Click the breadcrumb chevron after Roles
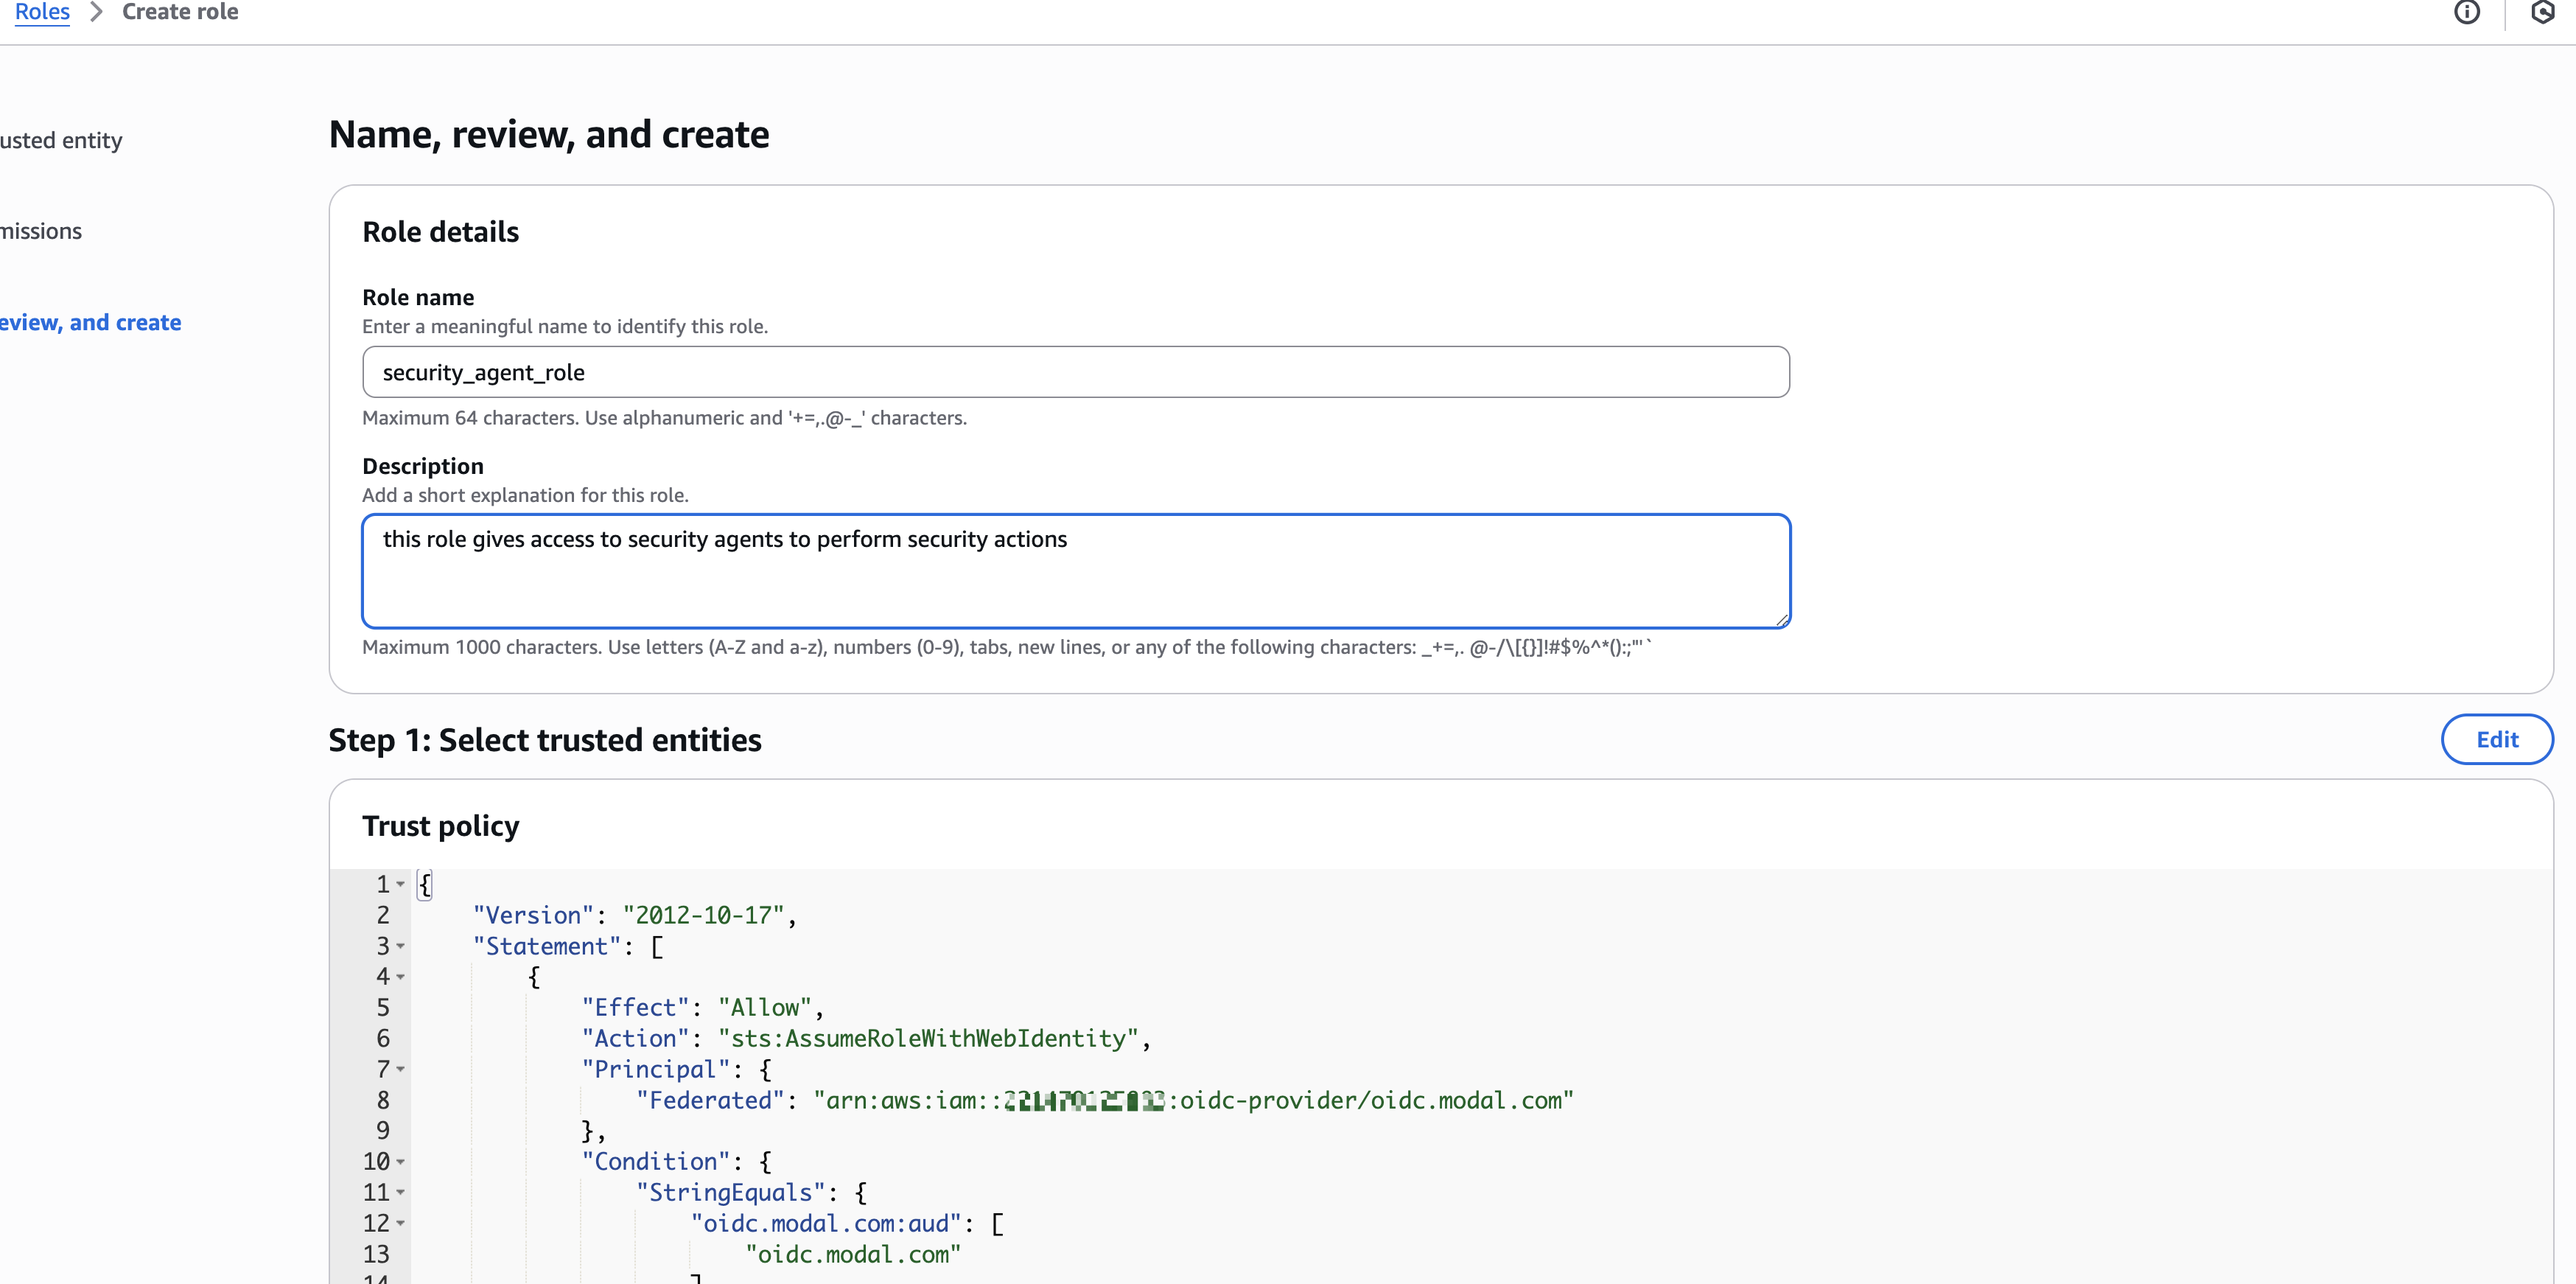2576x1284 pixels. click(96, 12)
